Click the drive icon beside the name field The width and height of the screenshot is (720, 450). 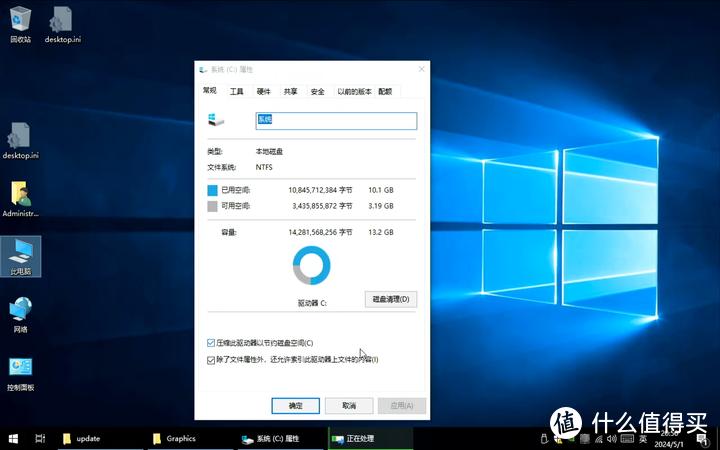[x=216, y=120]
